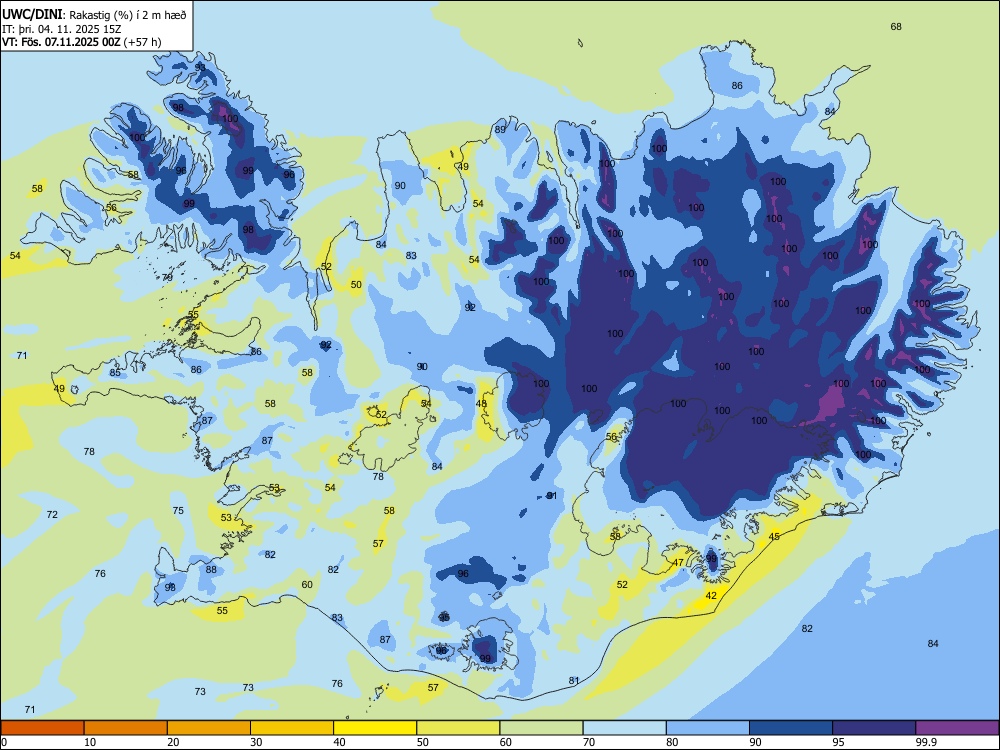Click the orange 10–20 legend swatch
Screen dimensions: 1000x750
[x=126, y=728]
